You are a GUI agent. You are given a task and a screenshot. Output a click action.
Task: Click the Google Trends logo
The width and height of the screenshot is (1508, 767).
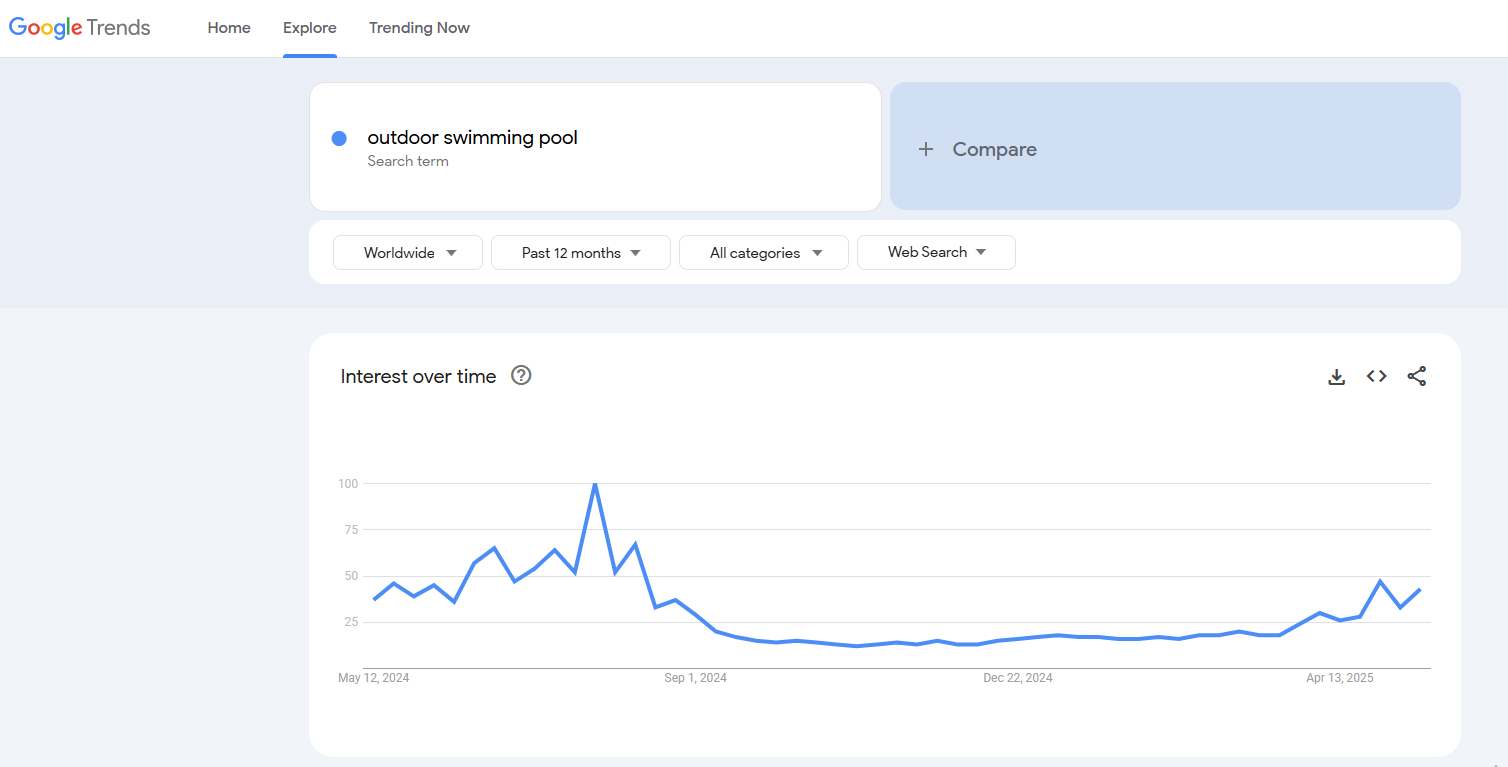pyautogui.click(x=80, y=28)
